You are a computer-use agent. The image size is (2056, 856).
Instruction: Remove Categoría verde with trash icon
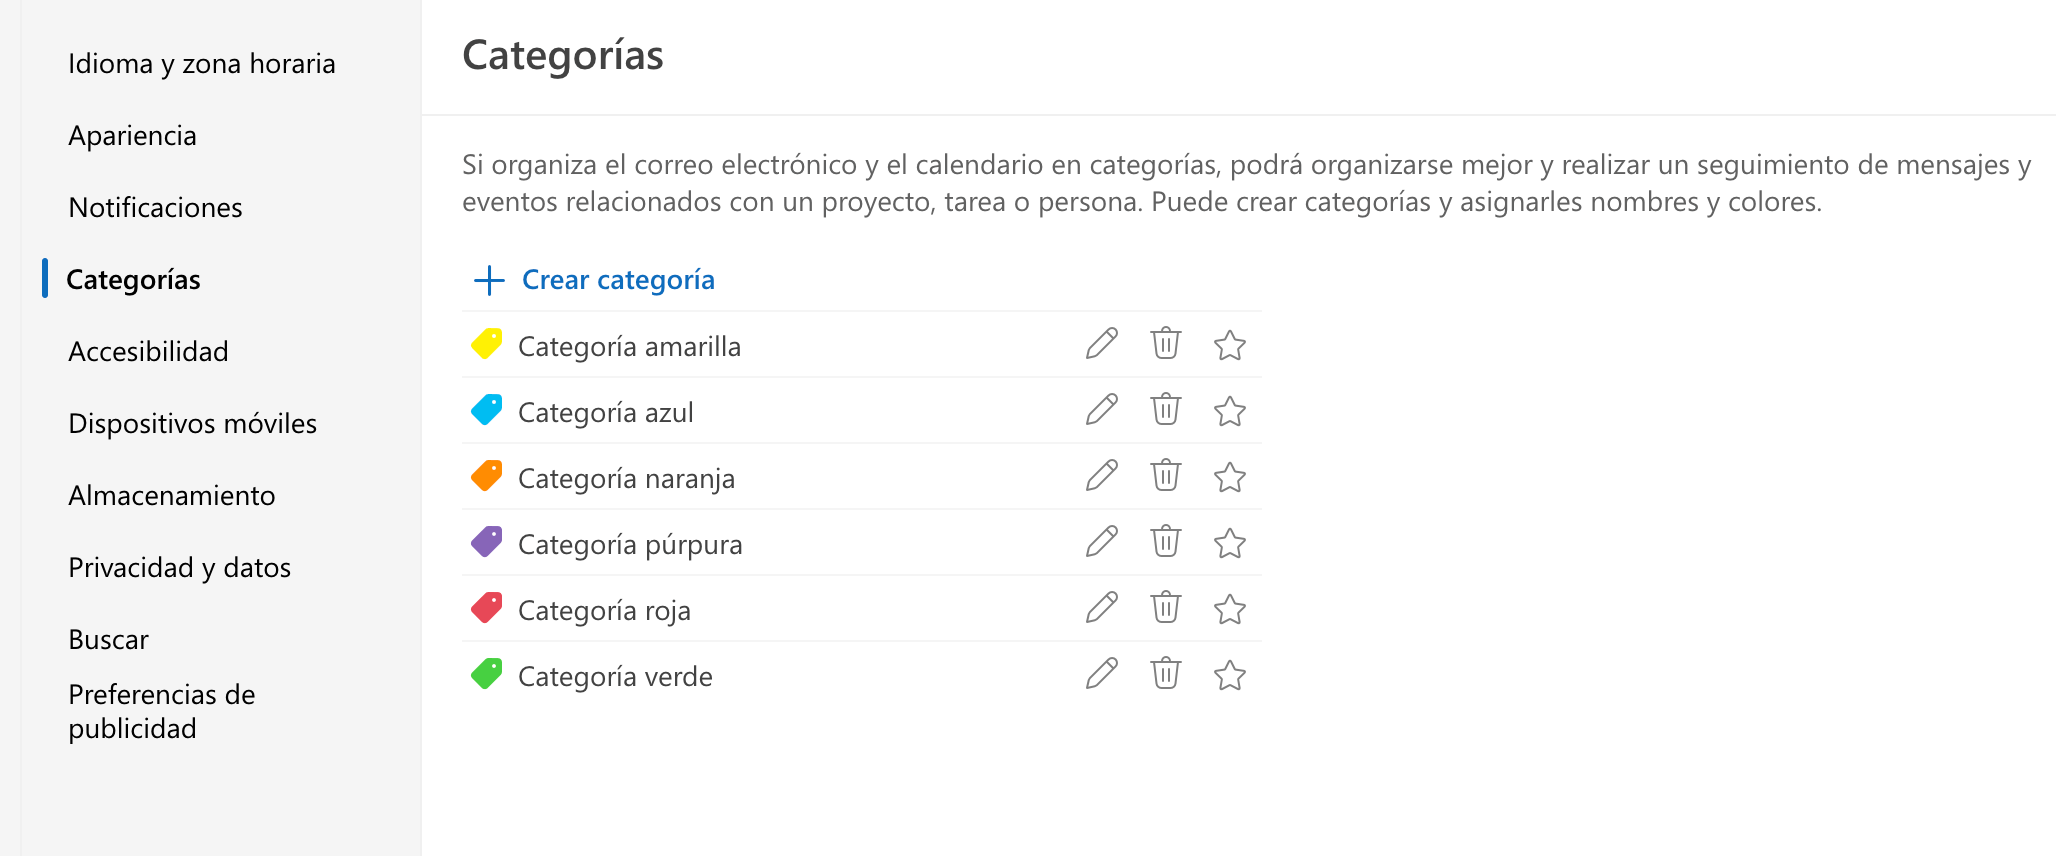coord(1165,674)
